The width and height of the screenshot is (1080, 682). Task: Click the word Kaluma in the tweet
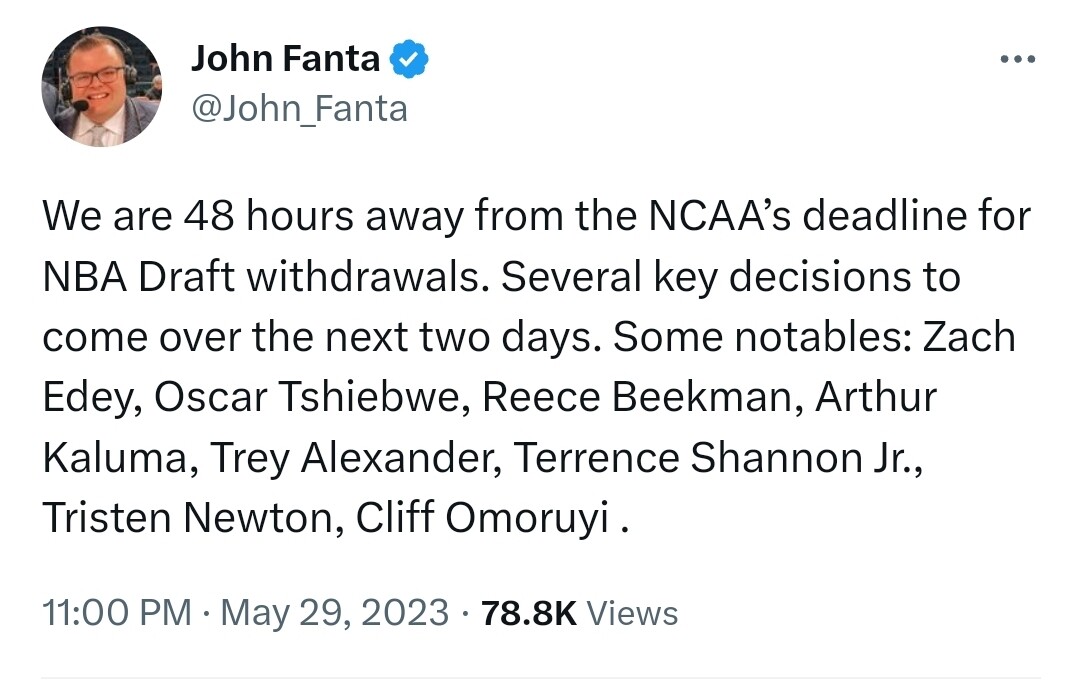pos(111,458)
